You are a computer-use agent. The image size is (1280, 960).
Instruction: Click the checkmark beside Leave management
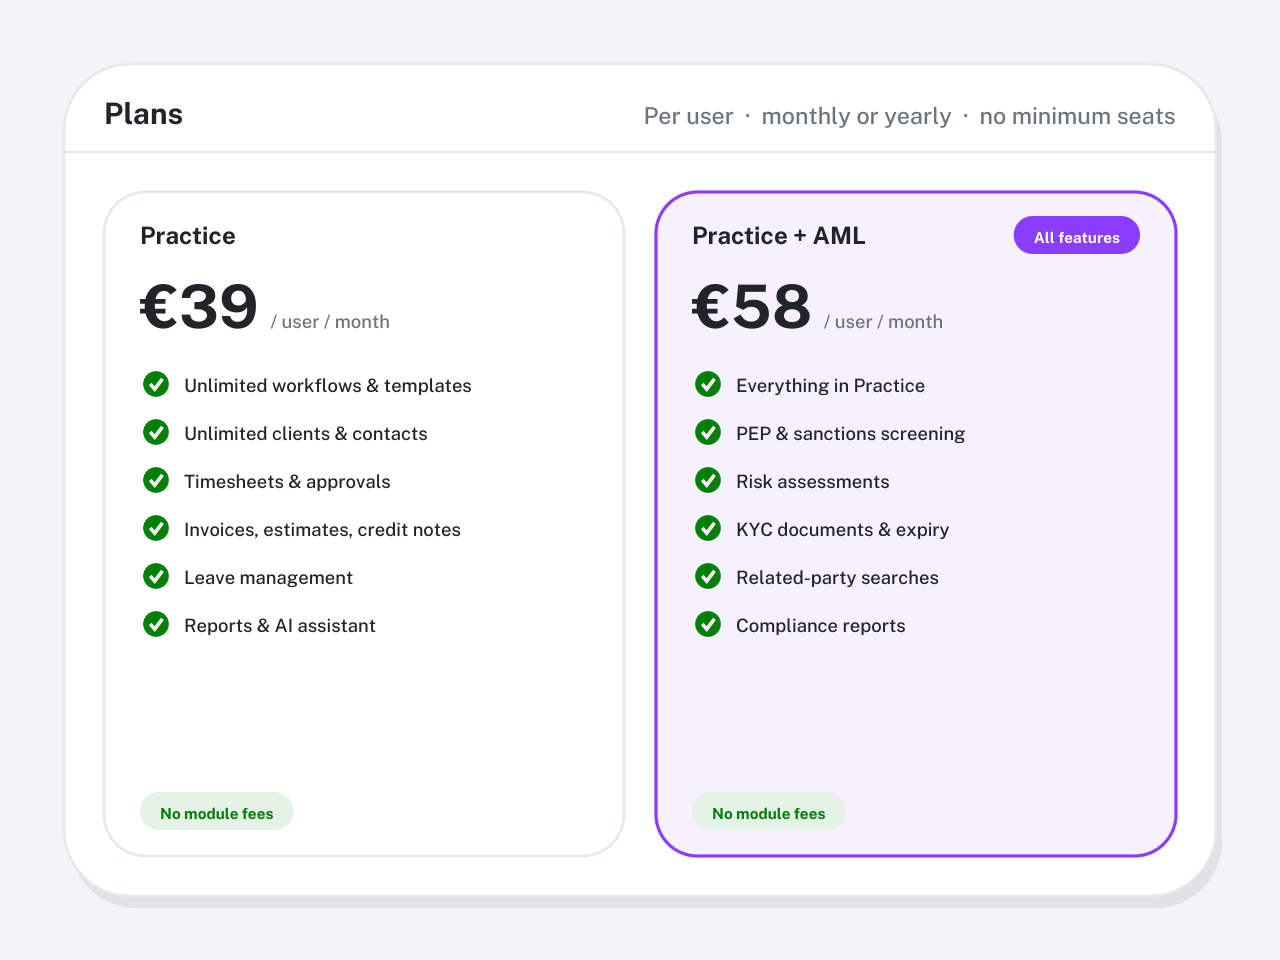pyautogui.click(x=156, y=576)
